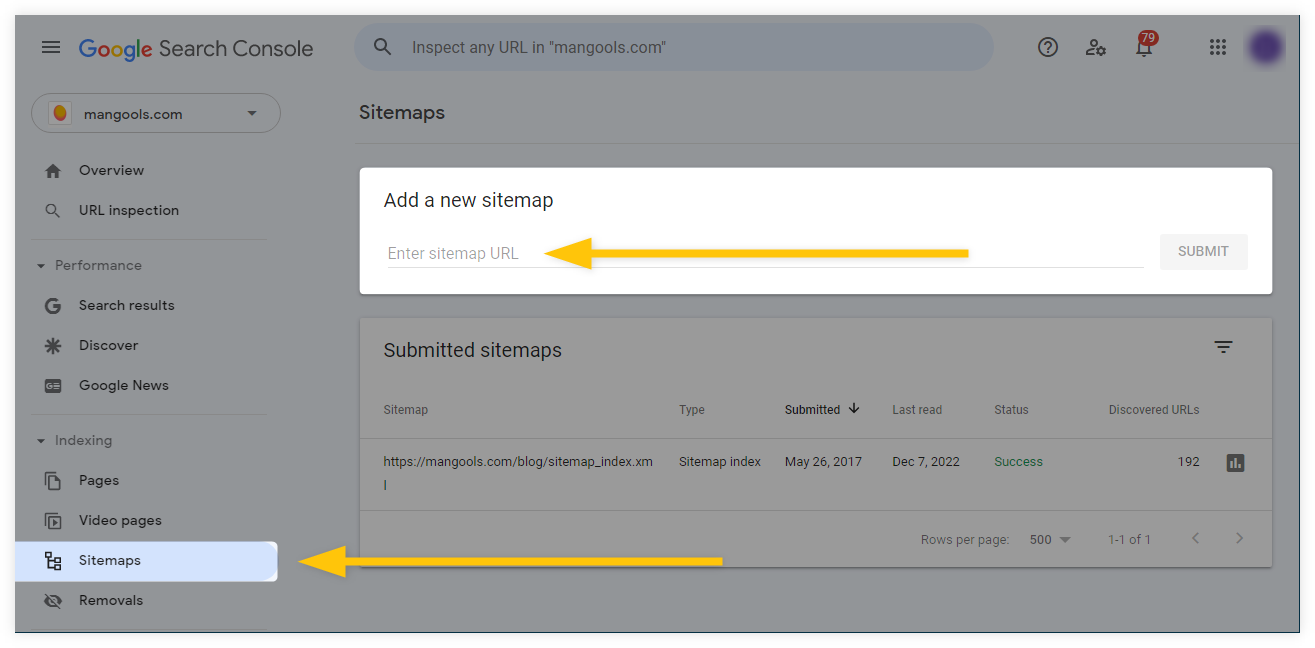
Task: Focus the Enter sitemap URL field
Action: (765, 253)
